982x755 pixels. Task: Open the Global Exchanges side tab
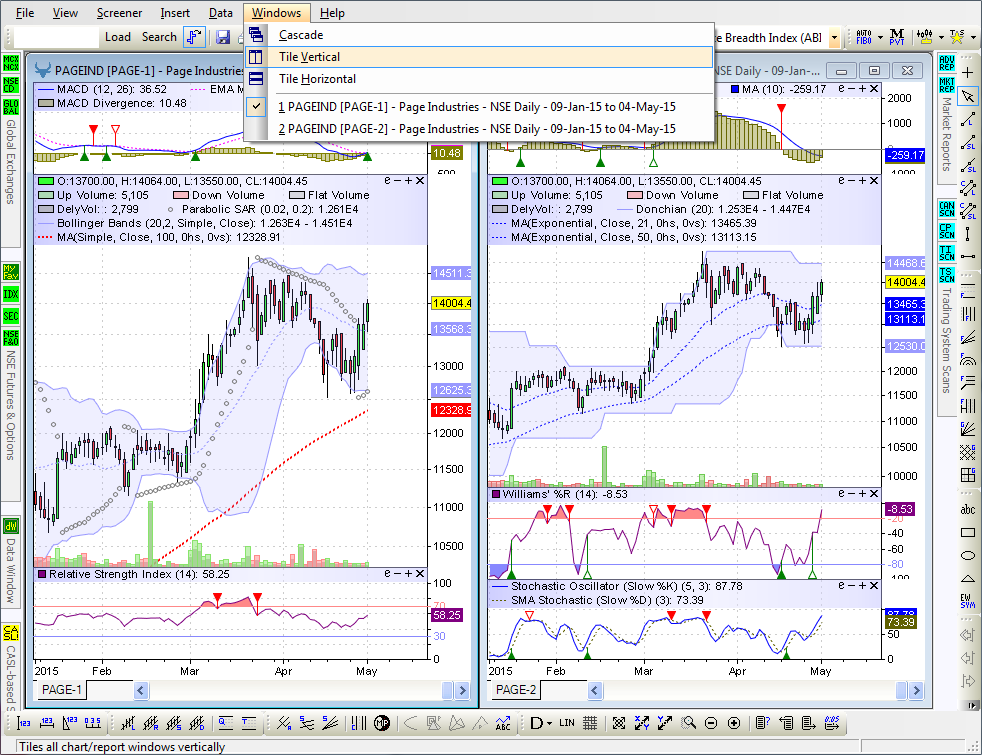click(x=11, y=162)
